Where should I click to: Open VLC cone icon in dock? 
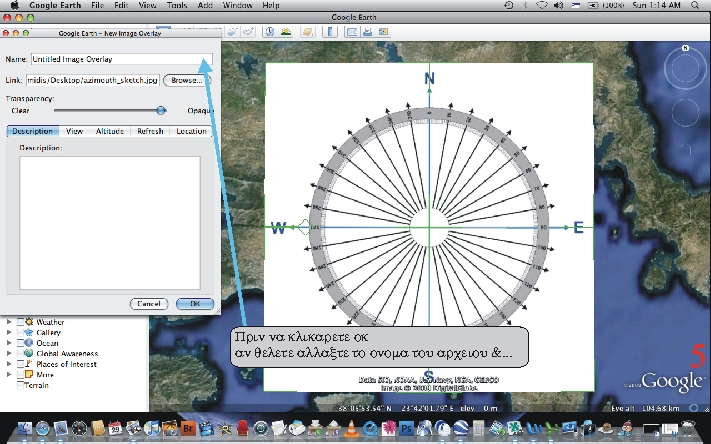(x=351, y=428)
